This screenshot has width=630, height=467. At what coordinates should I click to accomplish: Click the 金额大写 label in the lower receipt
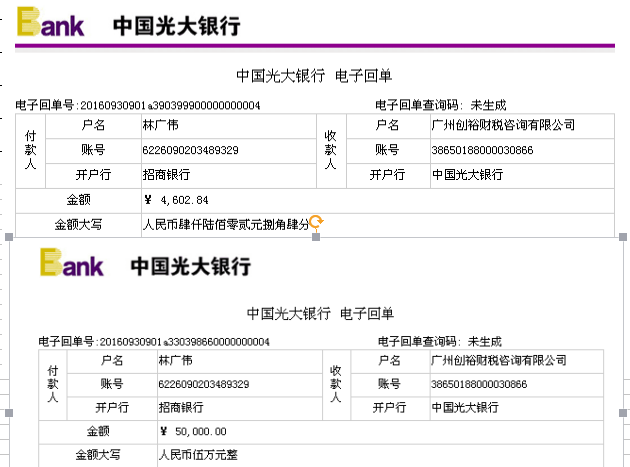click(x=98, y=455)
